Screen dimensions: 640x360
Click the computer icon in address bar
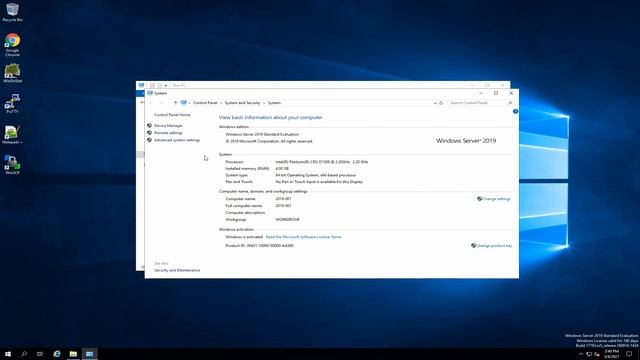pyautogui.click(x=184, y=103)
